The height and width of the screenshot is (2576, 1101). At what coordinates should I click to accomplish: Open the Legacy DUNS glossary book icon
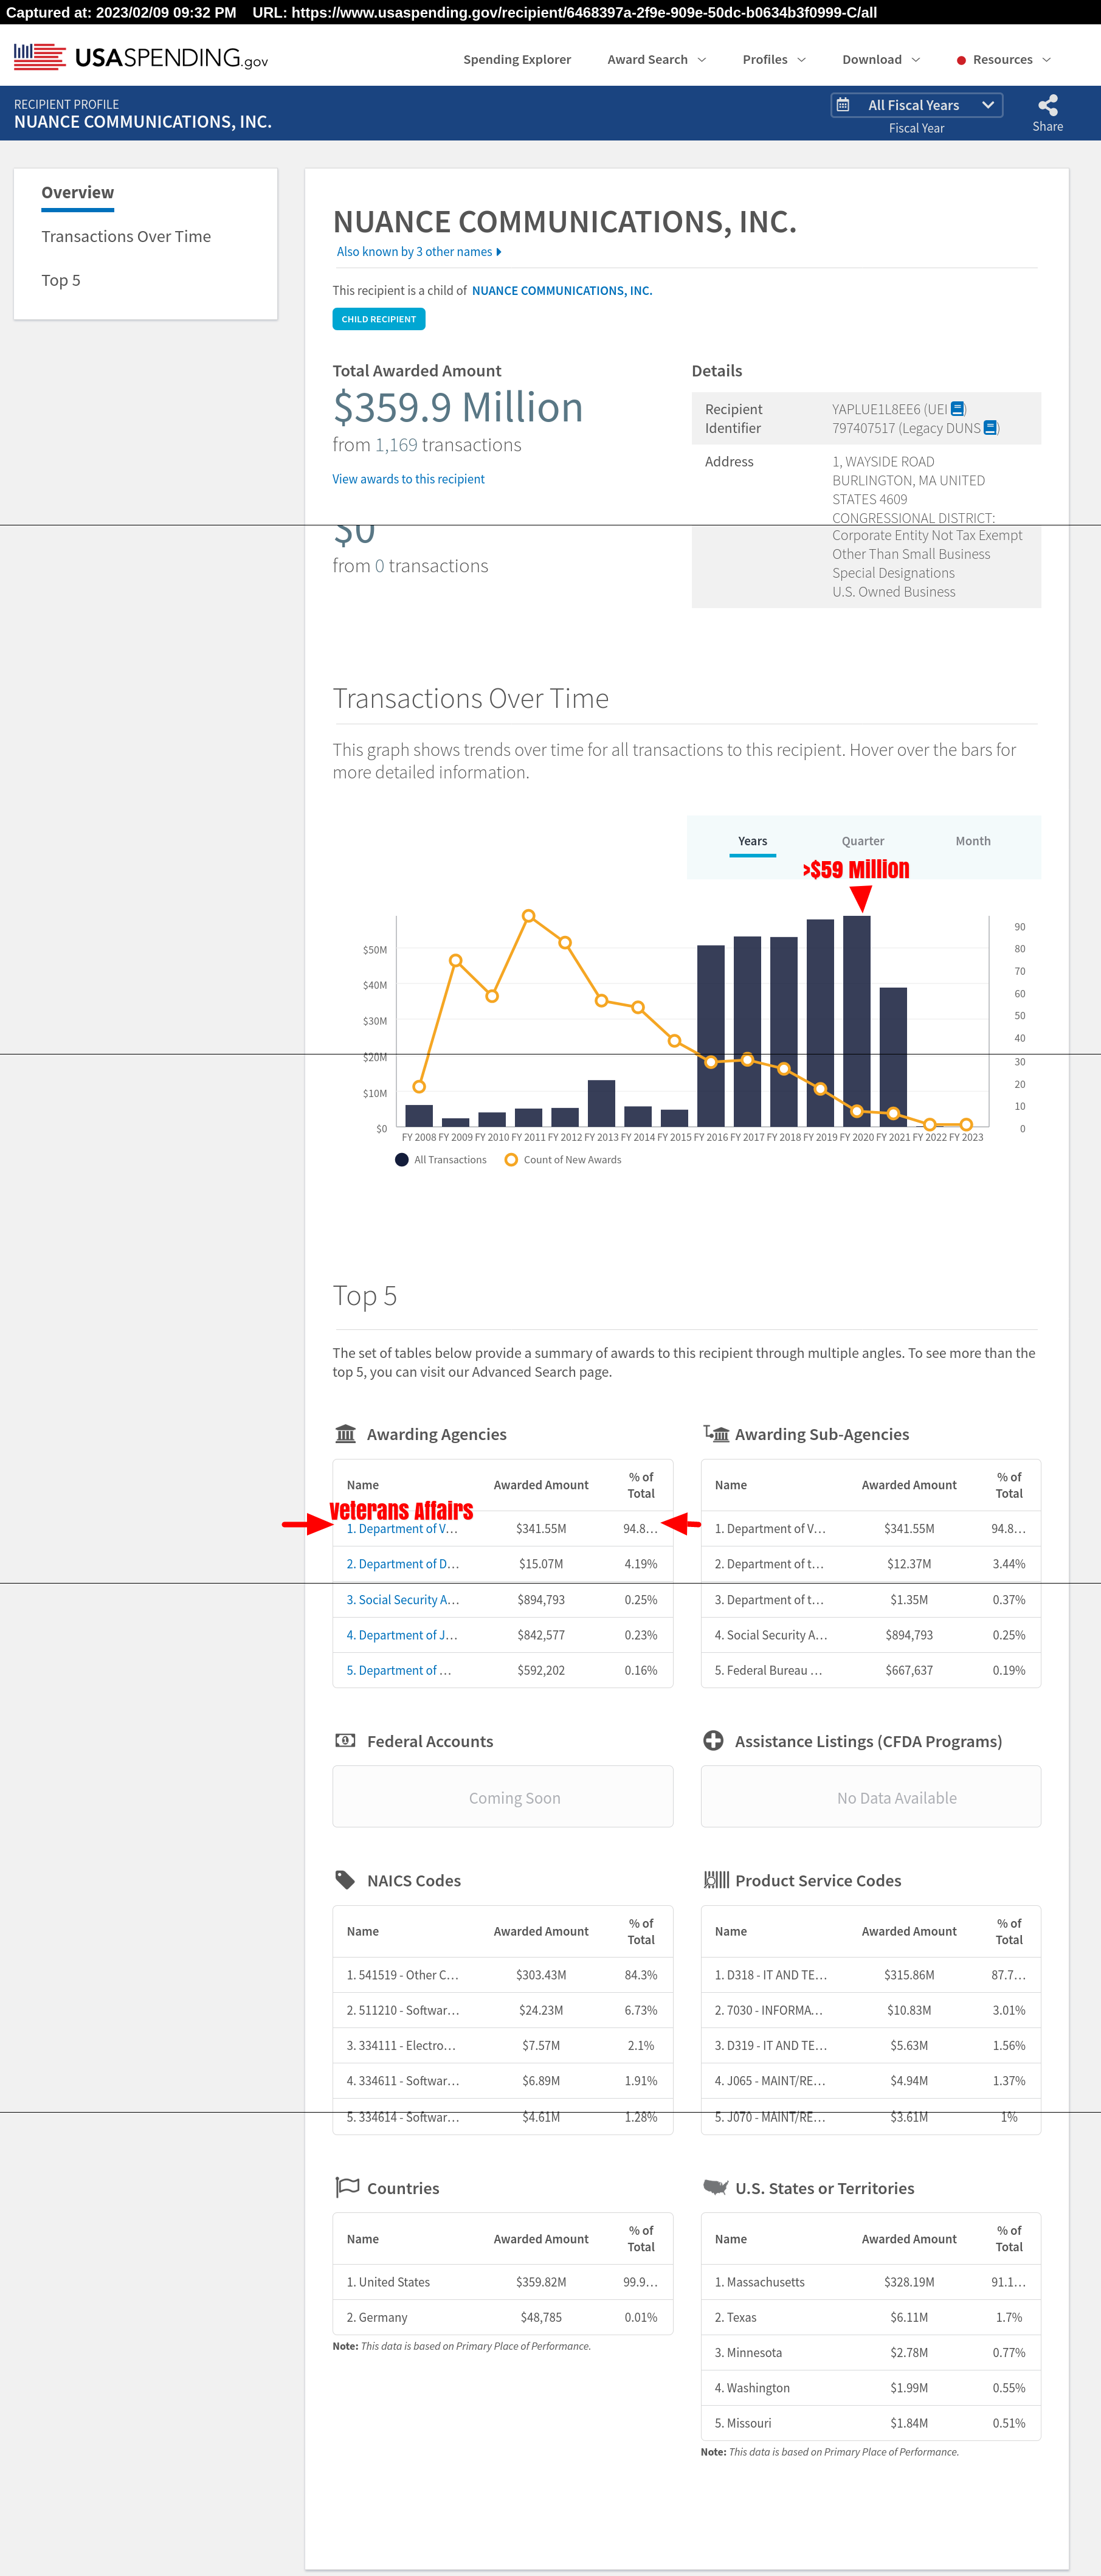[x=990, y=428]
